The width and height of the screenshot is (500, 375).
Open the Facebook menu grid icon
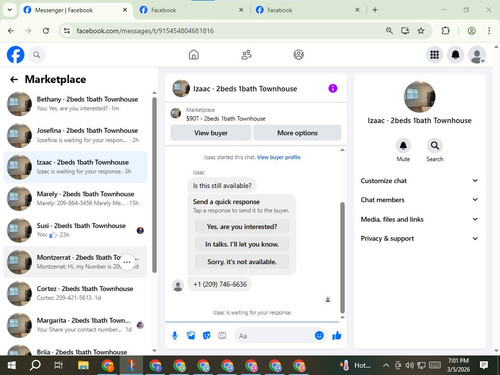pos(434,55)
